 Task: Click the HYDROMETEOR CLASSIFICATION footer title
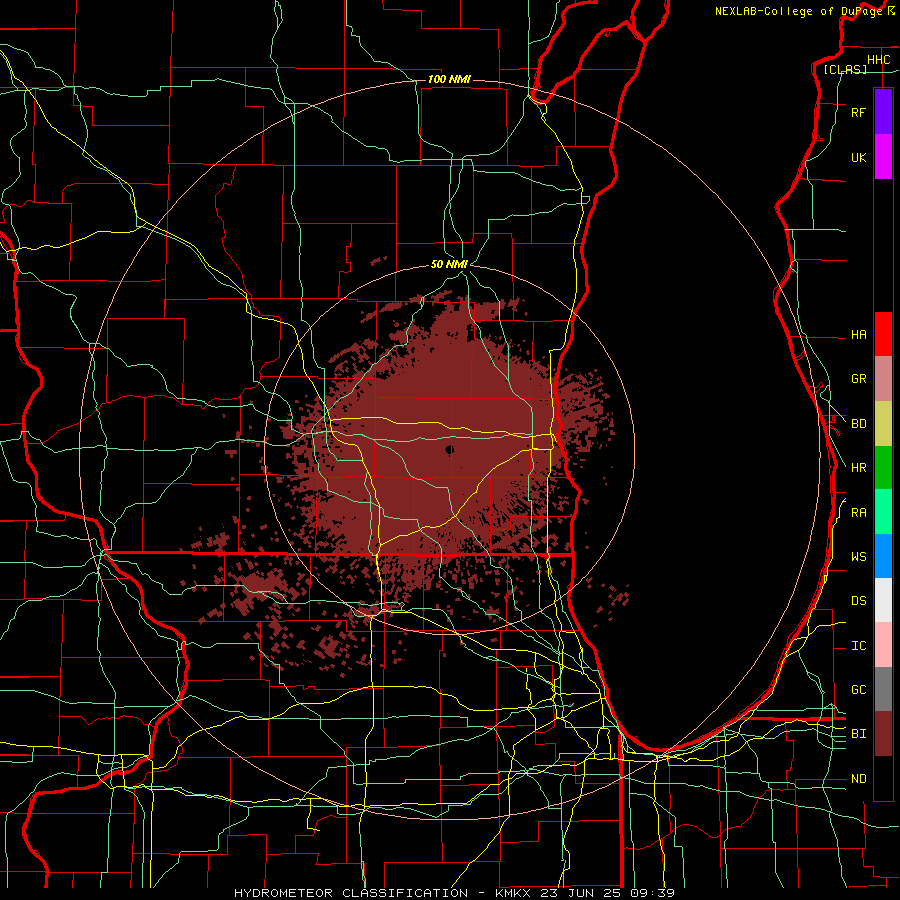[x=351, y=893]
